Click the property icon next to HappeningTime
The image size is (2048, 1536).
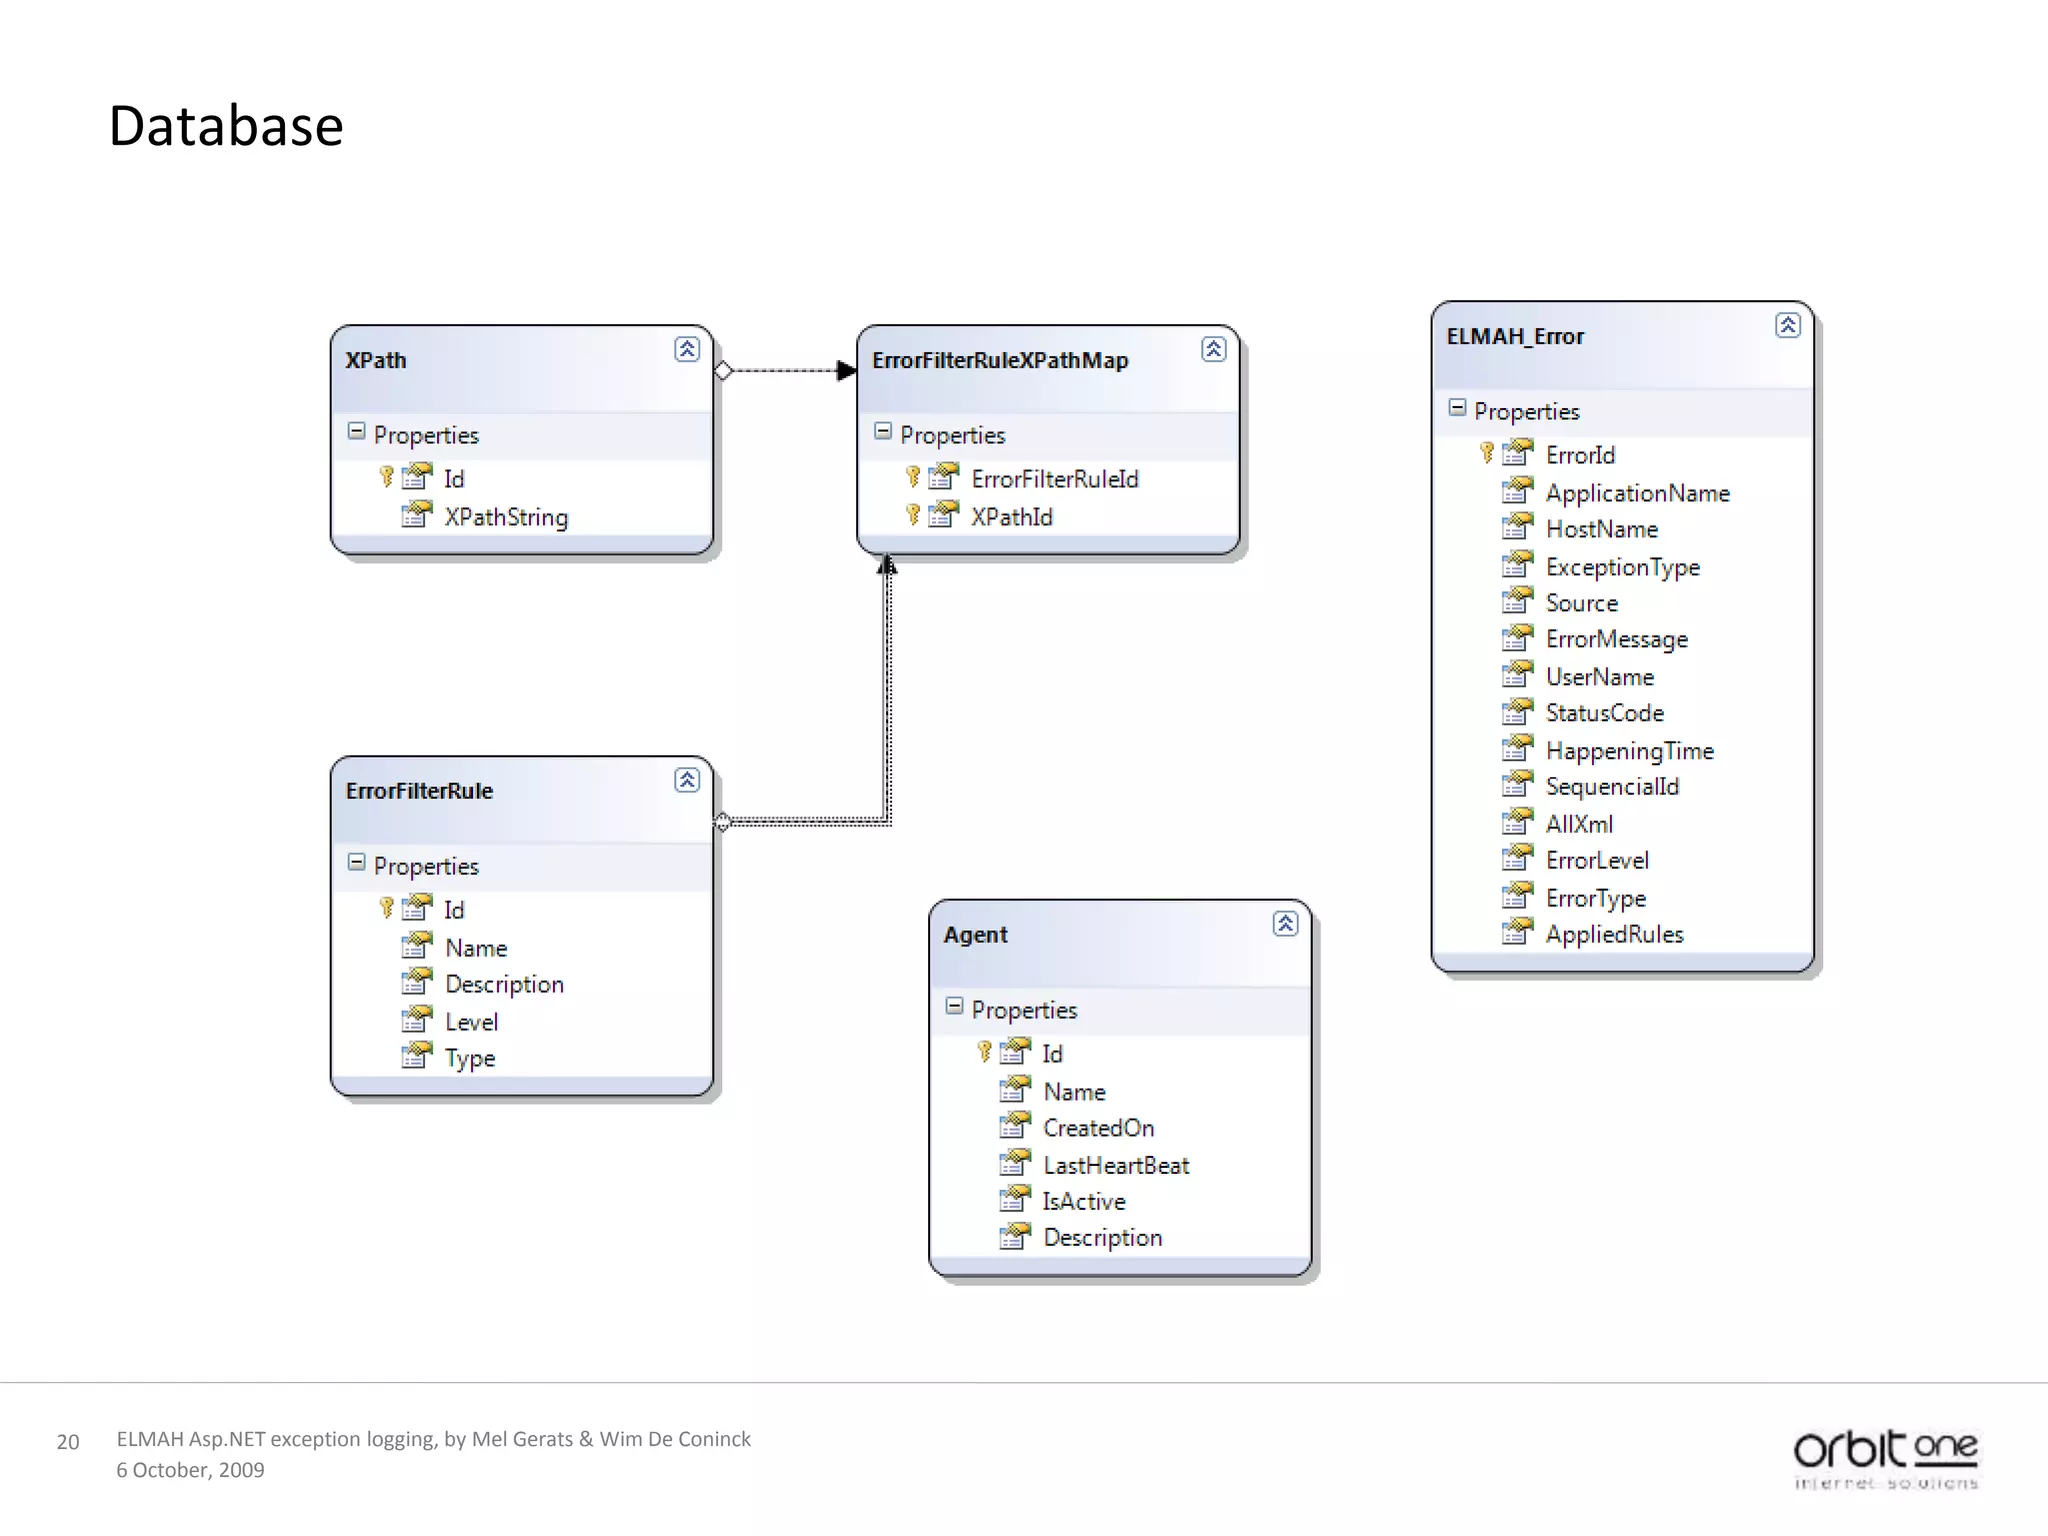[1517, 749]
